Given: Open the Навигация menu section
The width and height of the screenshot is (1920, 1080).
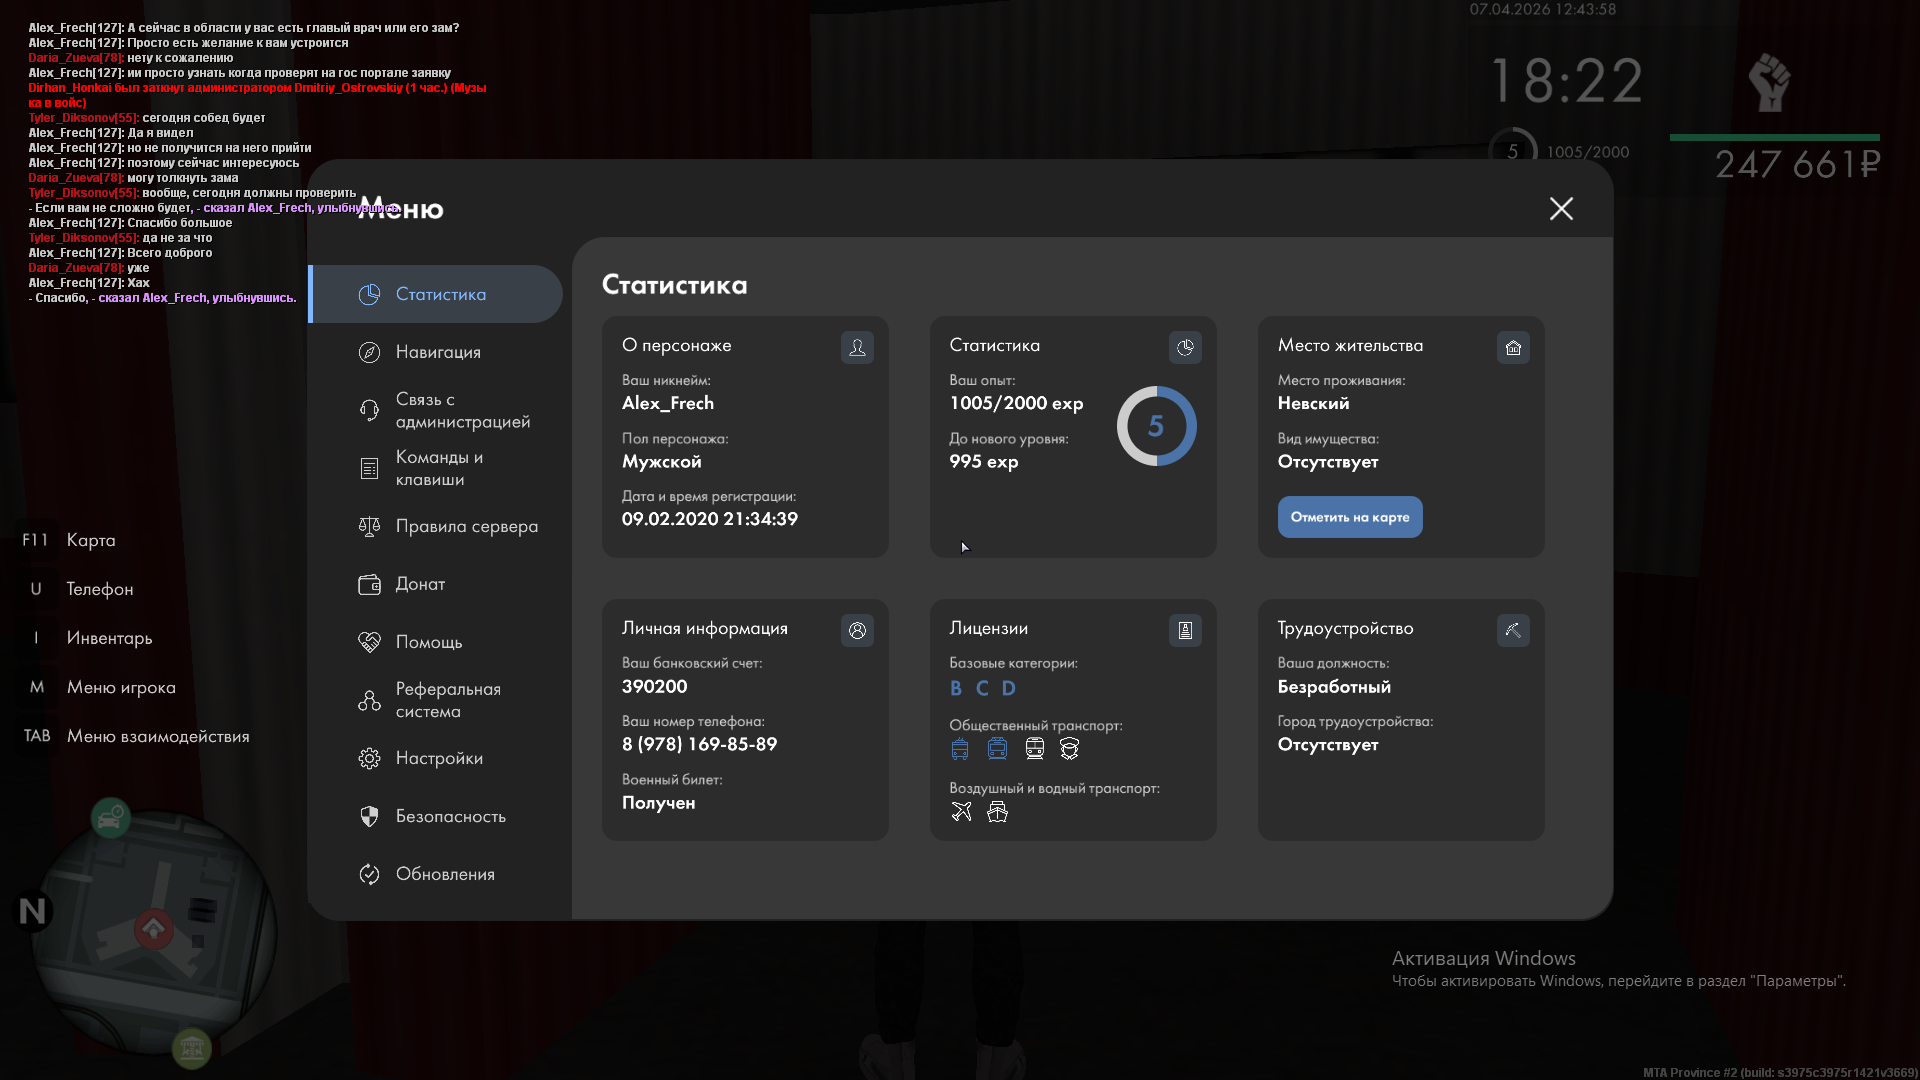Looking at the screenshot, I should point(437,352).
